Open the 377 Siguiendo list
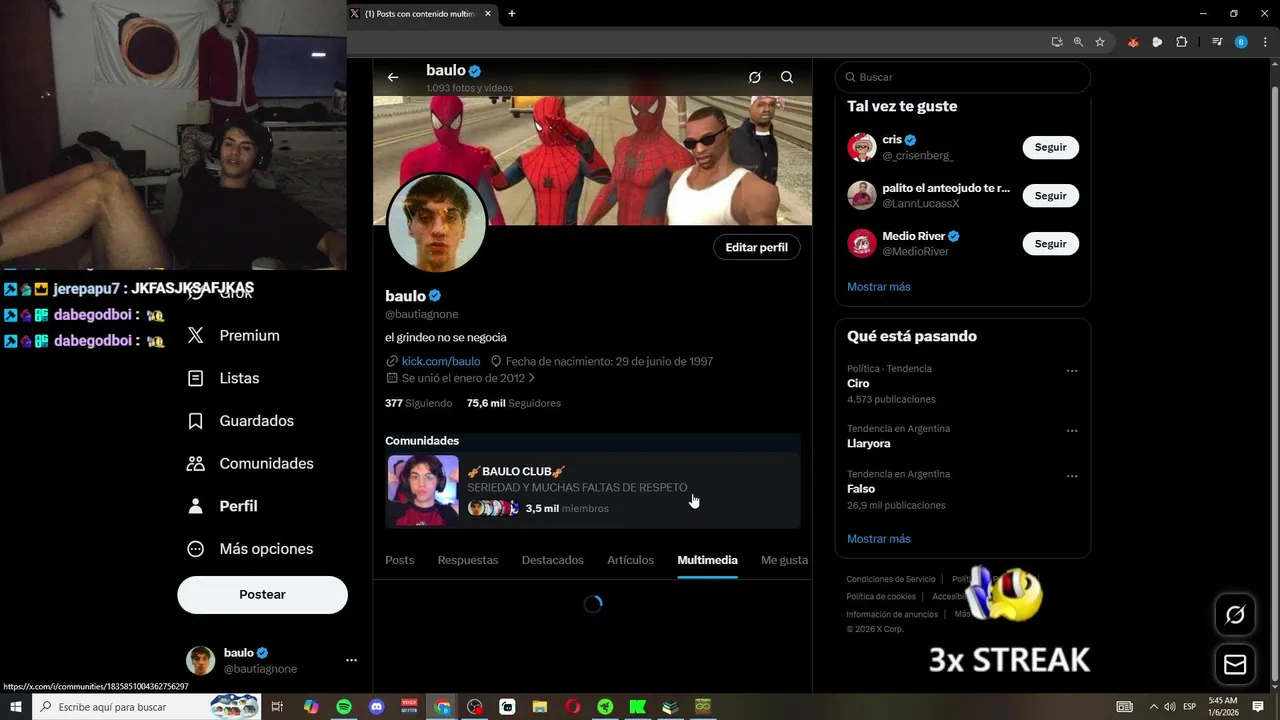Screen dimensions: 1280x720 pos(419,403)
